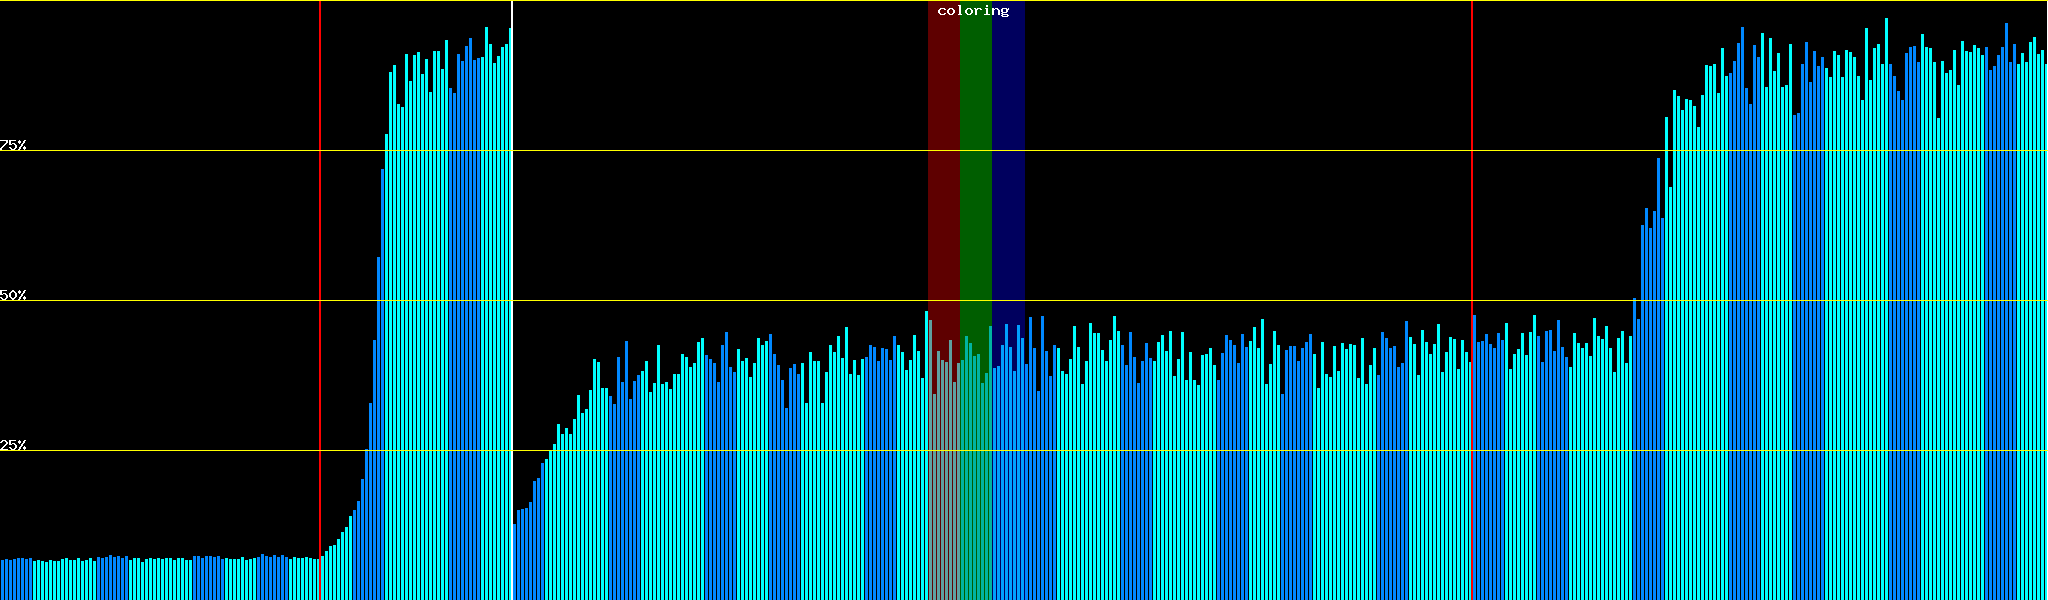
Task: Click the 50% axis label
Action: (x=13, y=295)
